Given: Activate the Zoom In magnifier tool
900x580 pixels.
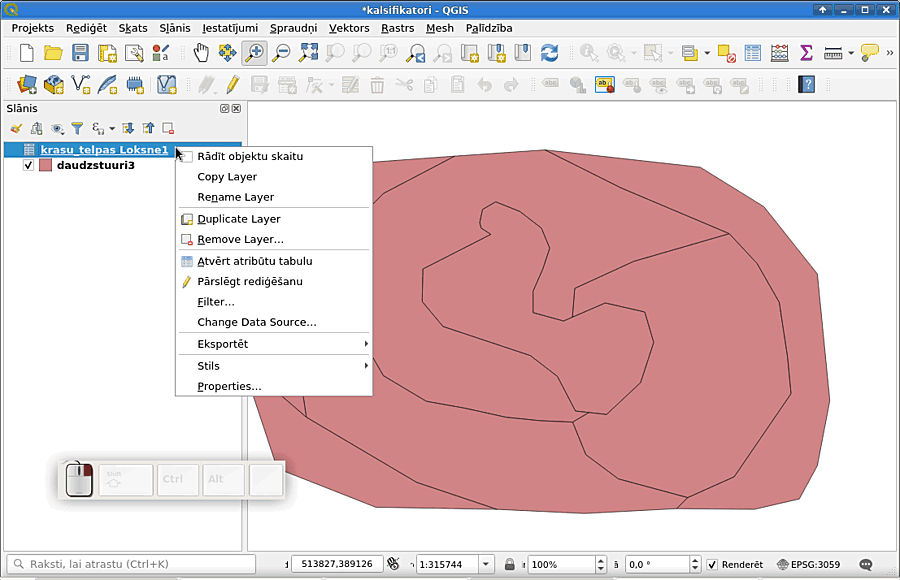Looking at the screenshot, I should pyautogui.click(x=254, y=53).
